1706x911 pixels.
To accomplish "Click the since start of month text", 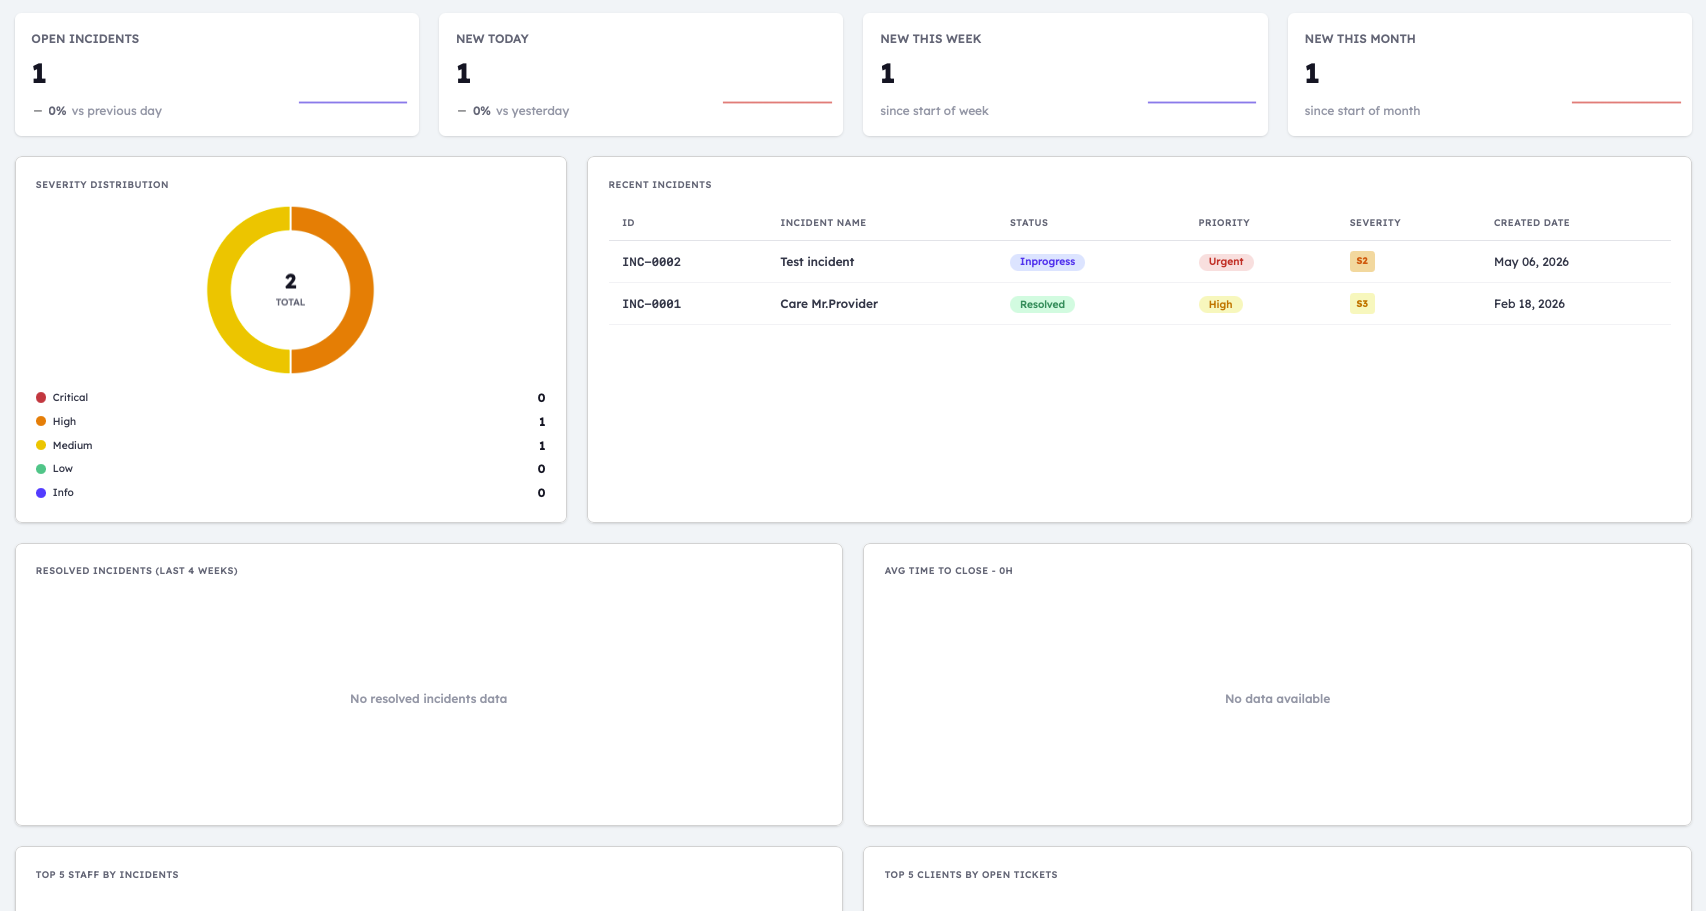I will click(1362, 111).
